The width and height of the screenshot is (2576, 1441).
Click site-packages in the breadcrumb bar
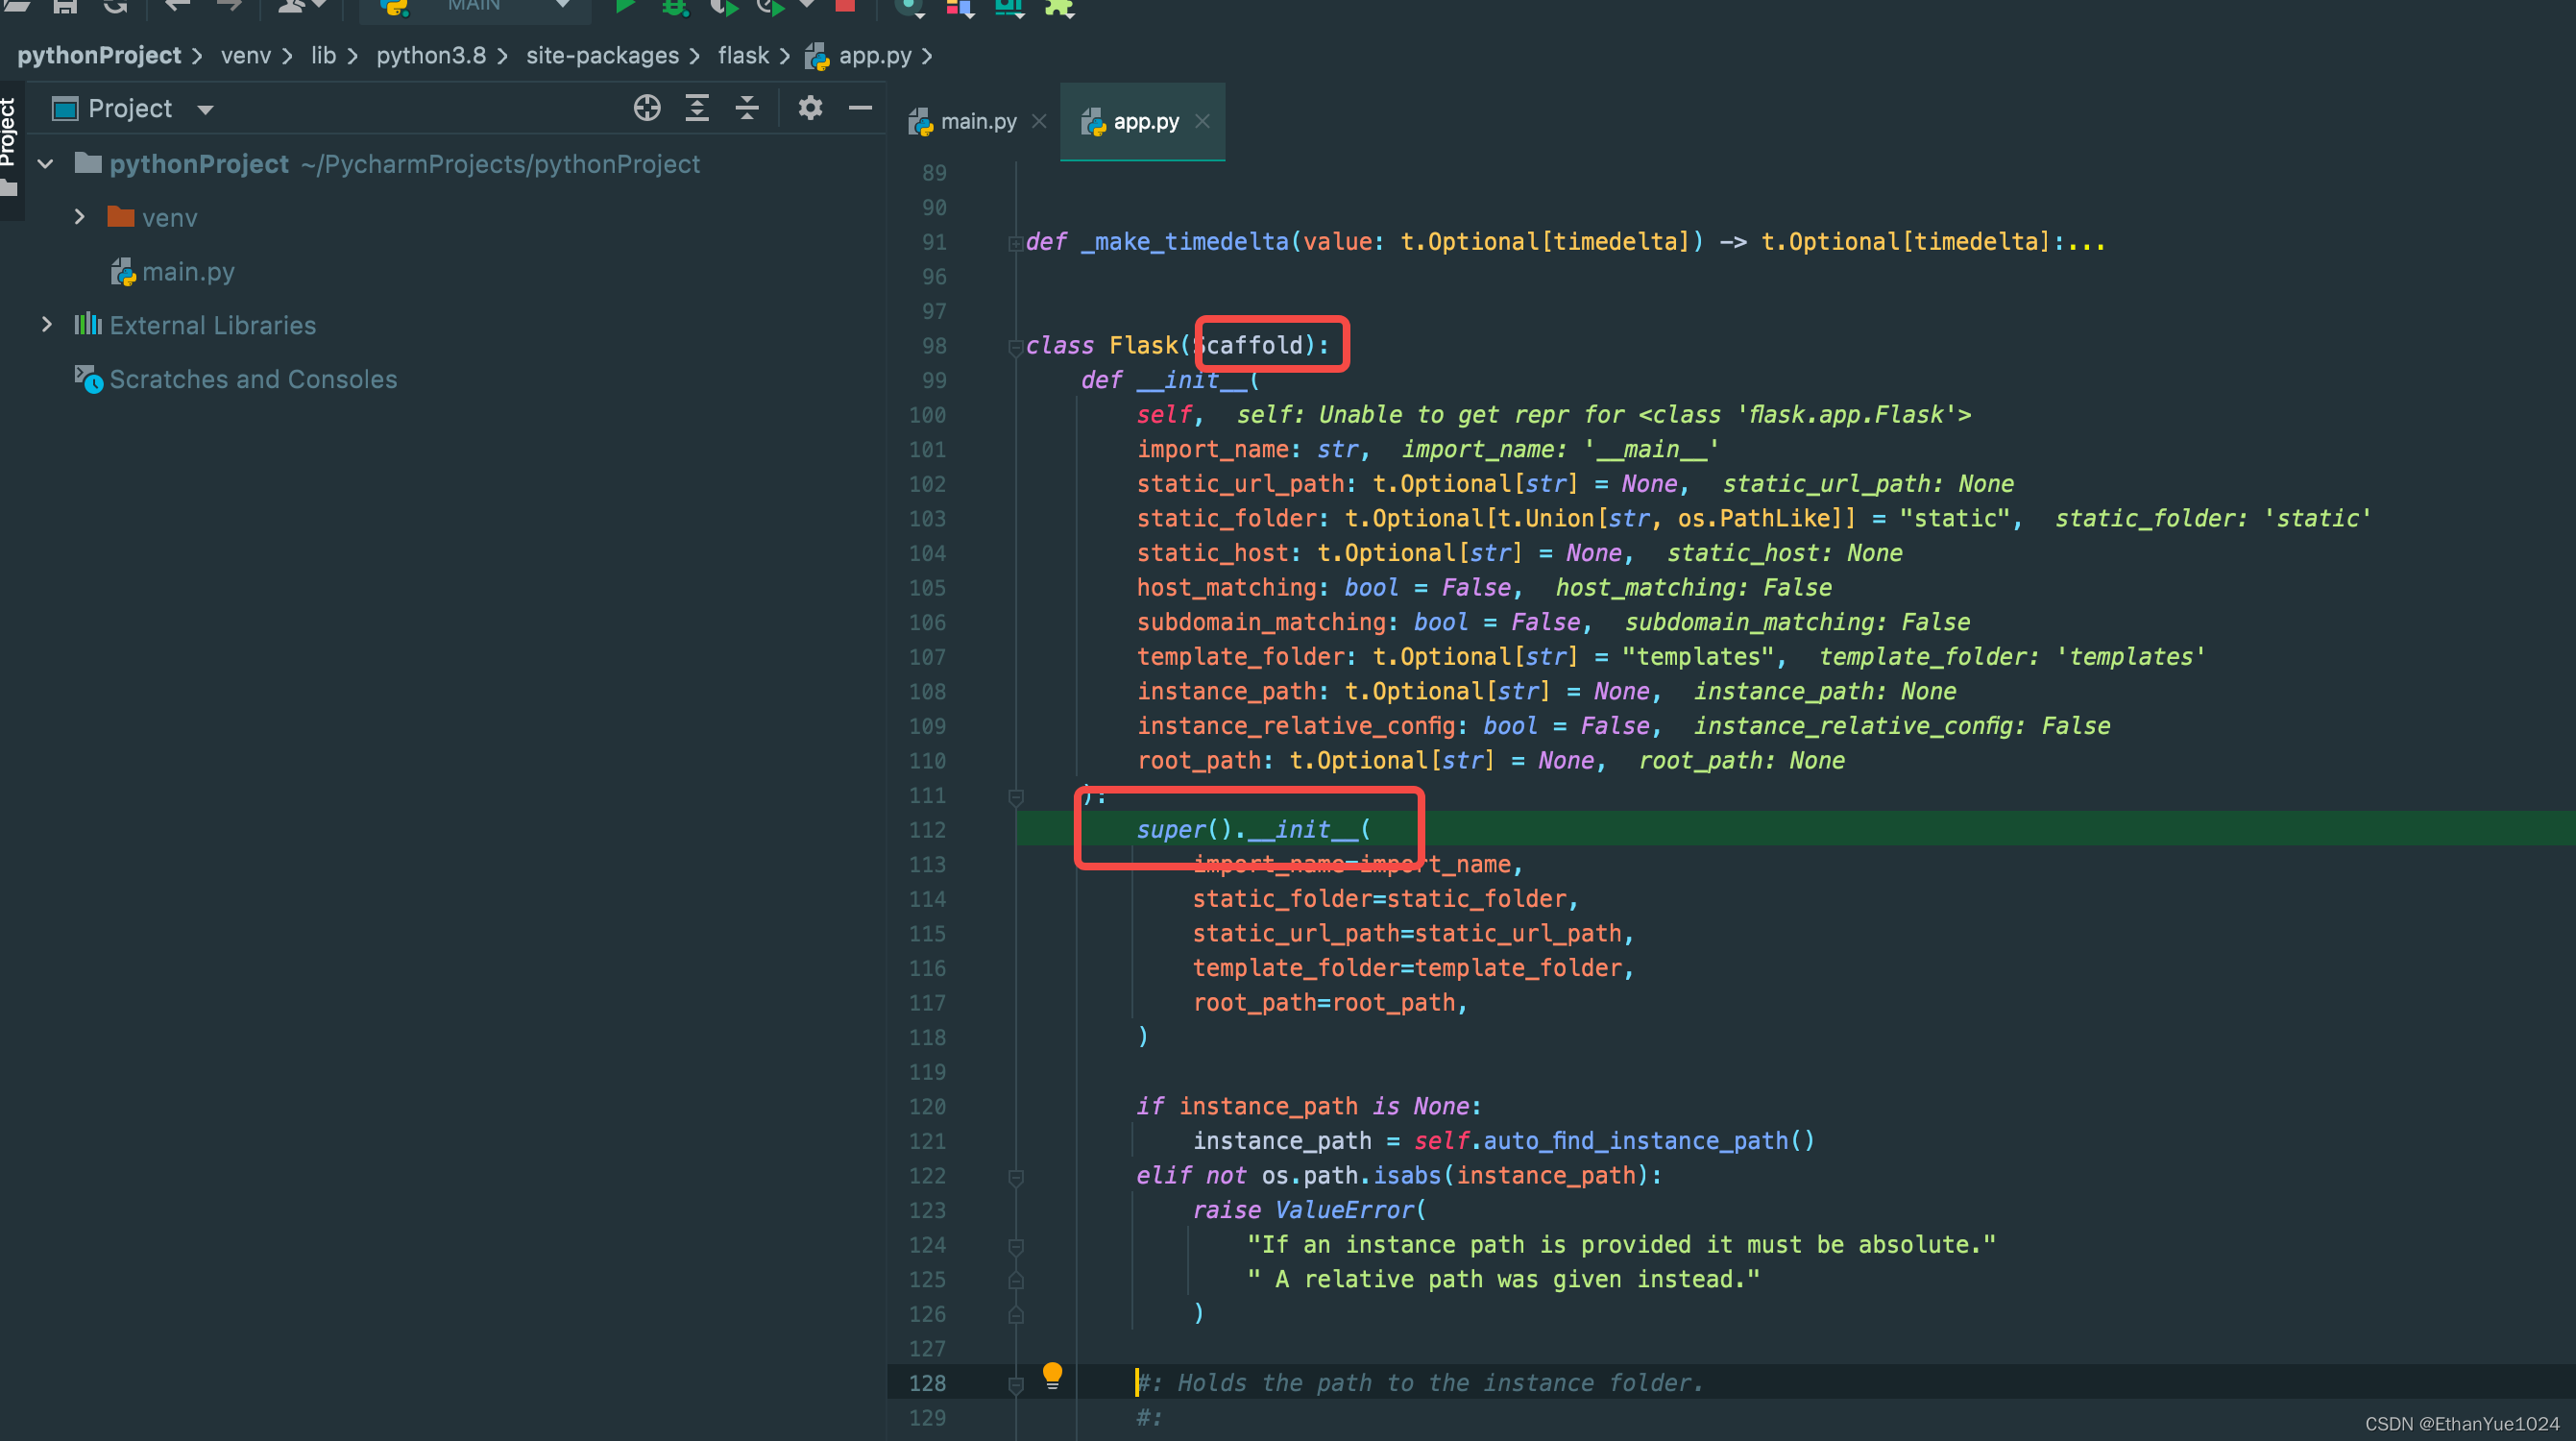[602, 55]
